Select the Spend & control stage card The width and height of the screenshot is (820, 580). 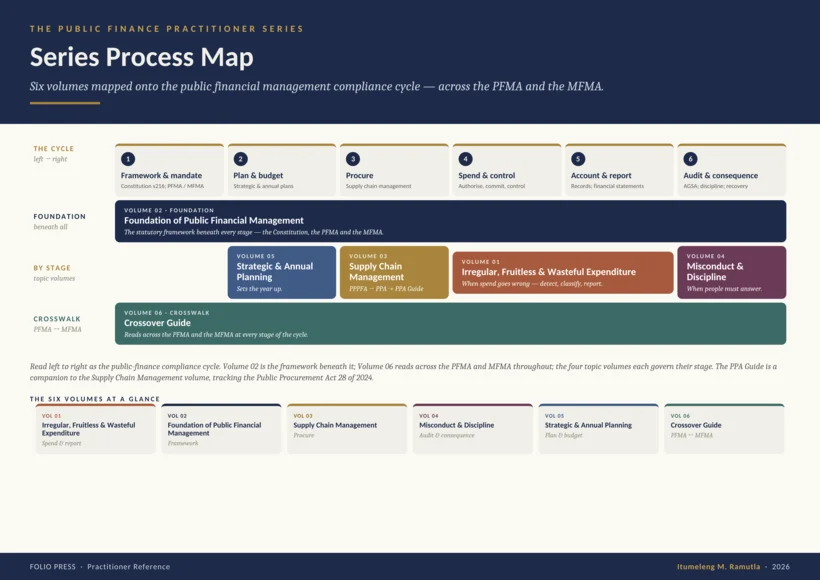[x=507, y=170]
